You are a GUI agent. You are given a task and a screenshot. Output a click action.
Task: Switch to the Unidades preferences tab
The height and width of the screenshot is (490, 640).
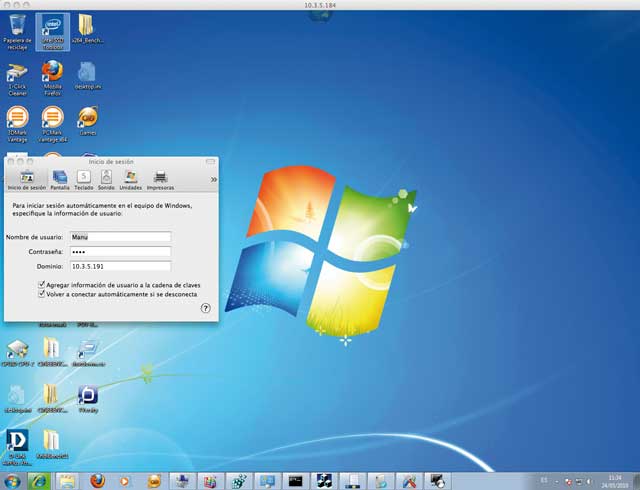click(131, 180)
